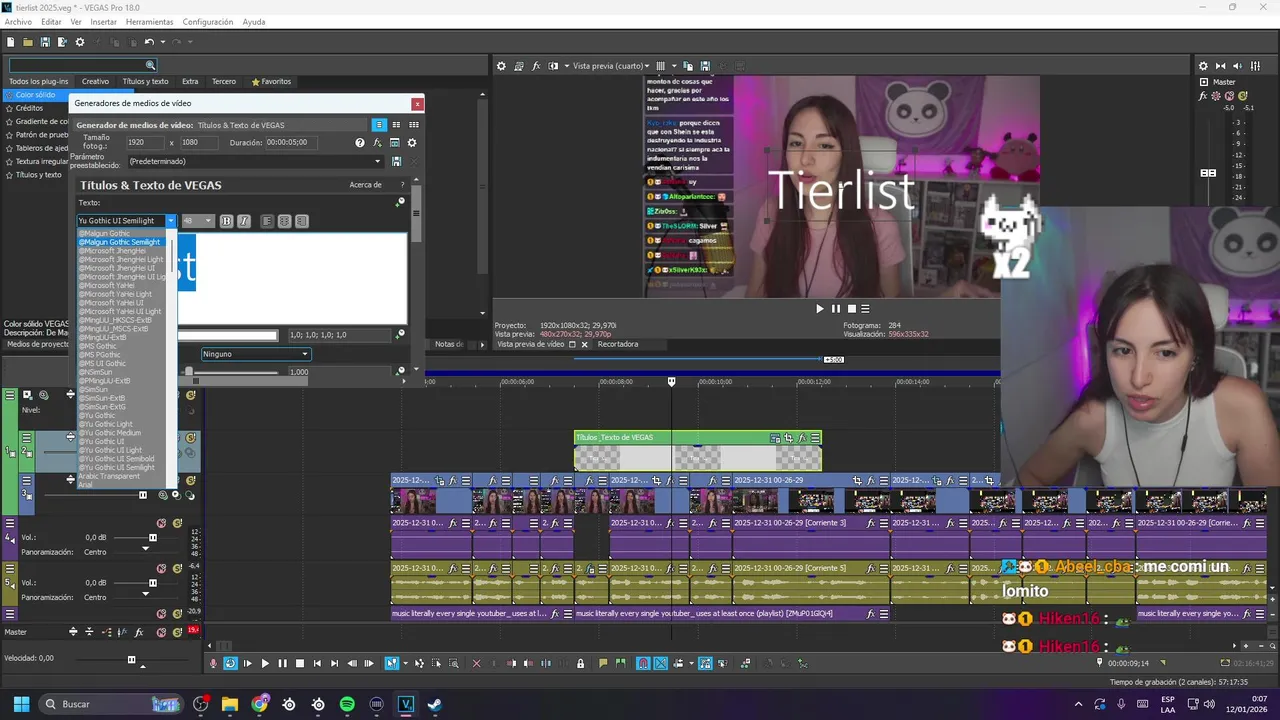This screenshot has width=1280, height=720.
Task: Save preset with floppy disk icon
Action: pyautogui.click(x=397, y=161)
